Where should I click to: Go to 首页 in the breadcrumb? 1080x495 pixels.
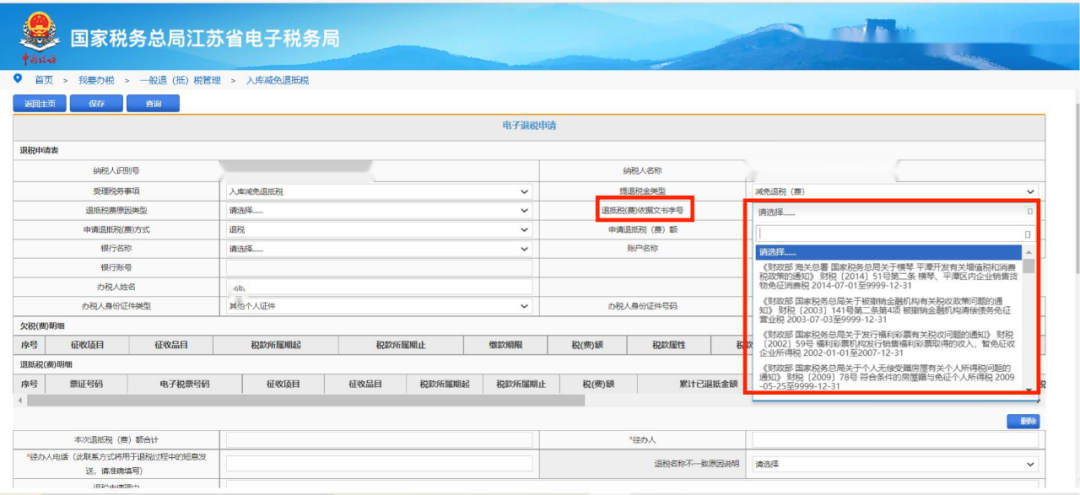click(43, 81)
